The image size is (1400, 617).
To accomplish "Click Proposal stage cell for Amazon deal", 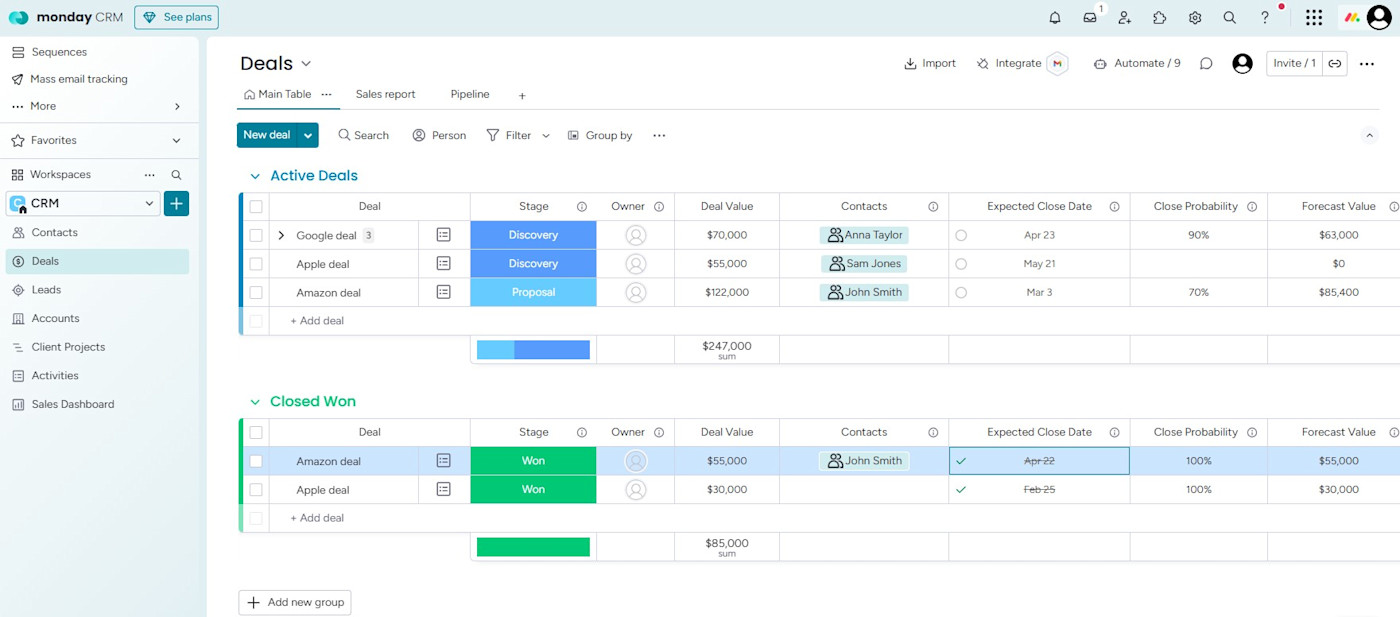I will point(533,292).
